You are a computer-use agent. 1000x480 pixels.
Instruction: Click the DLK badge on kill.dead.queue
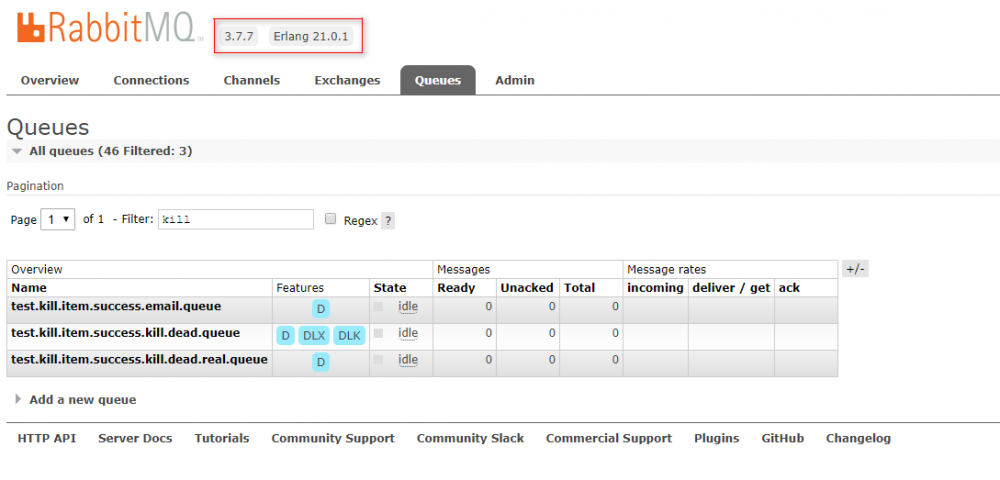[x=349, y=335]
